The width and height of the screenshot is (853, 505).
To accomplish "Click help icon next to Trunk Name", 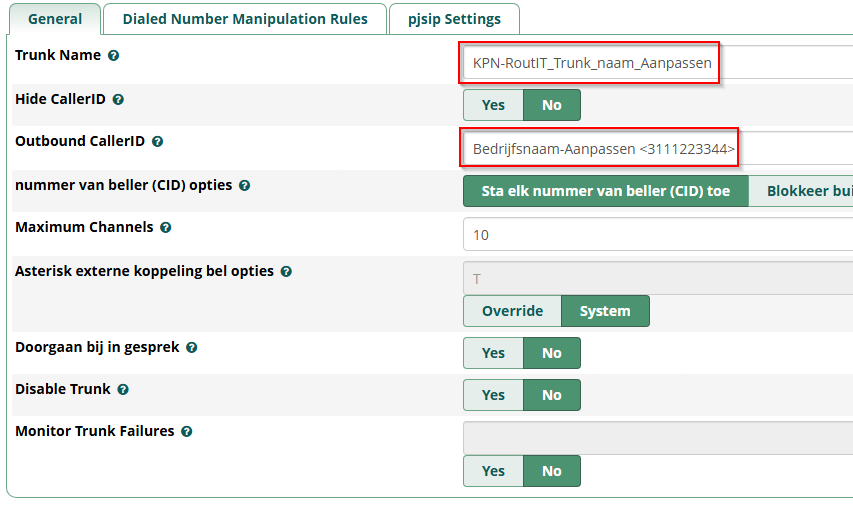I will point(114,56).
